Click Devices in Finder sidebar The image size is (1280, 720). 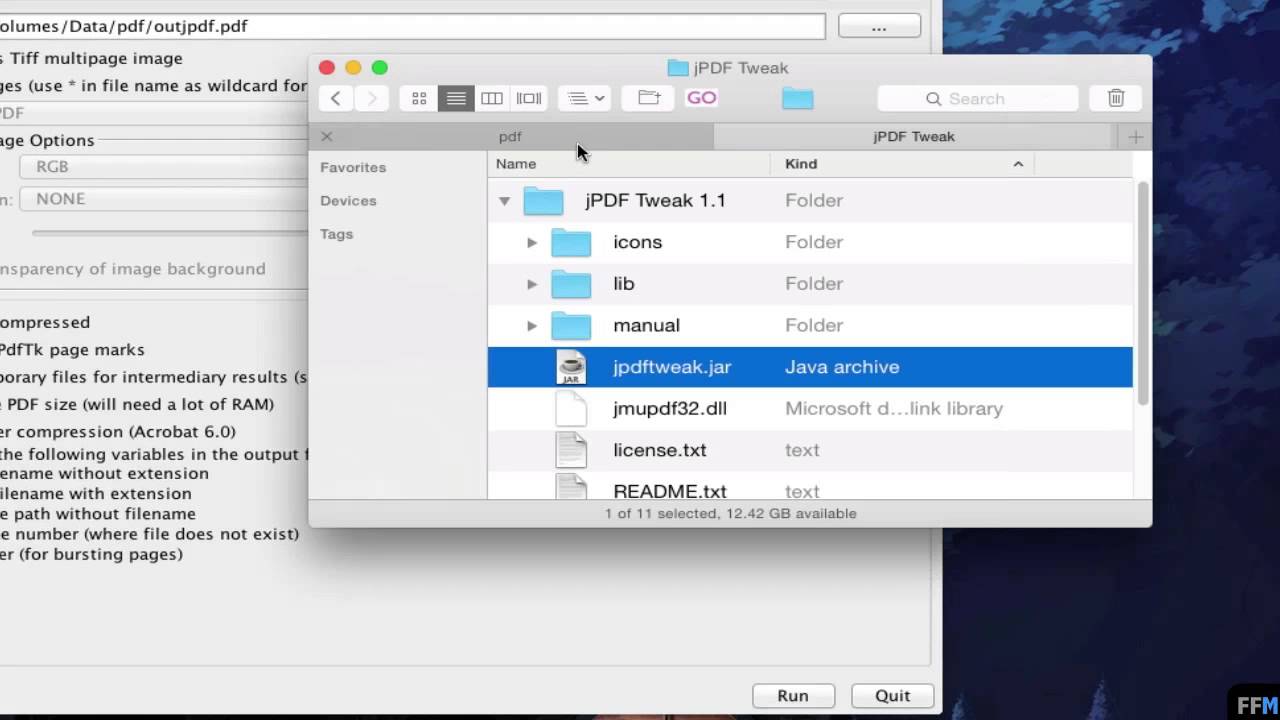pos(348,200)
